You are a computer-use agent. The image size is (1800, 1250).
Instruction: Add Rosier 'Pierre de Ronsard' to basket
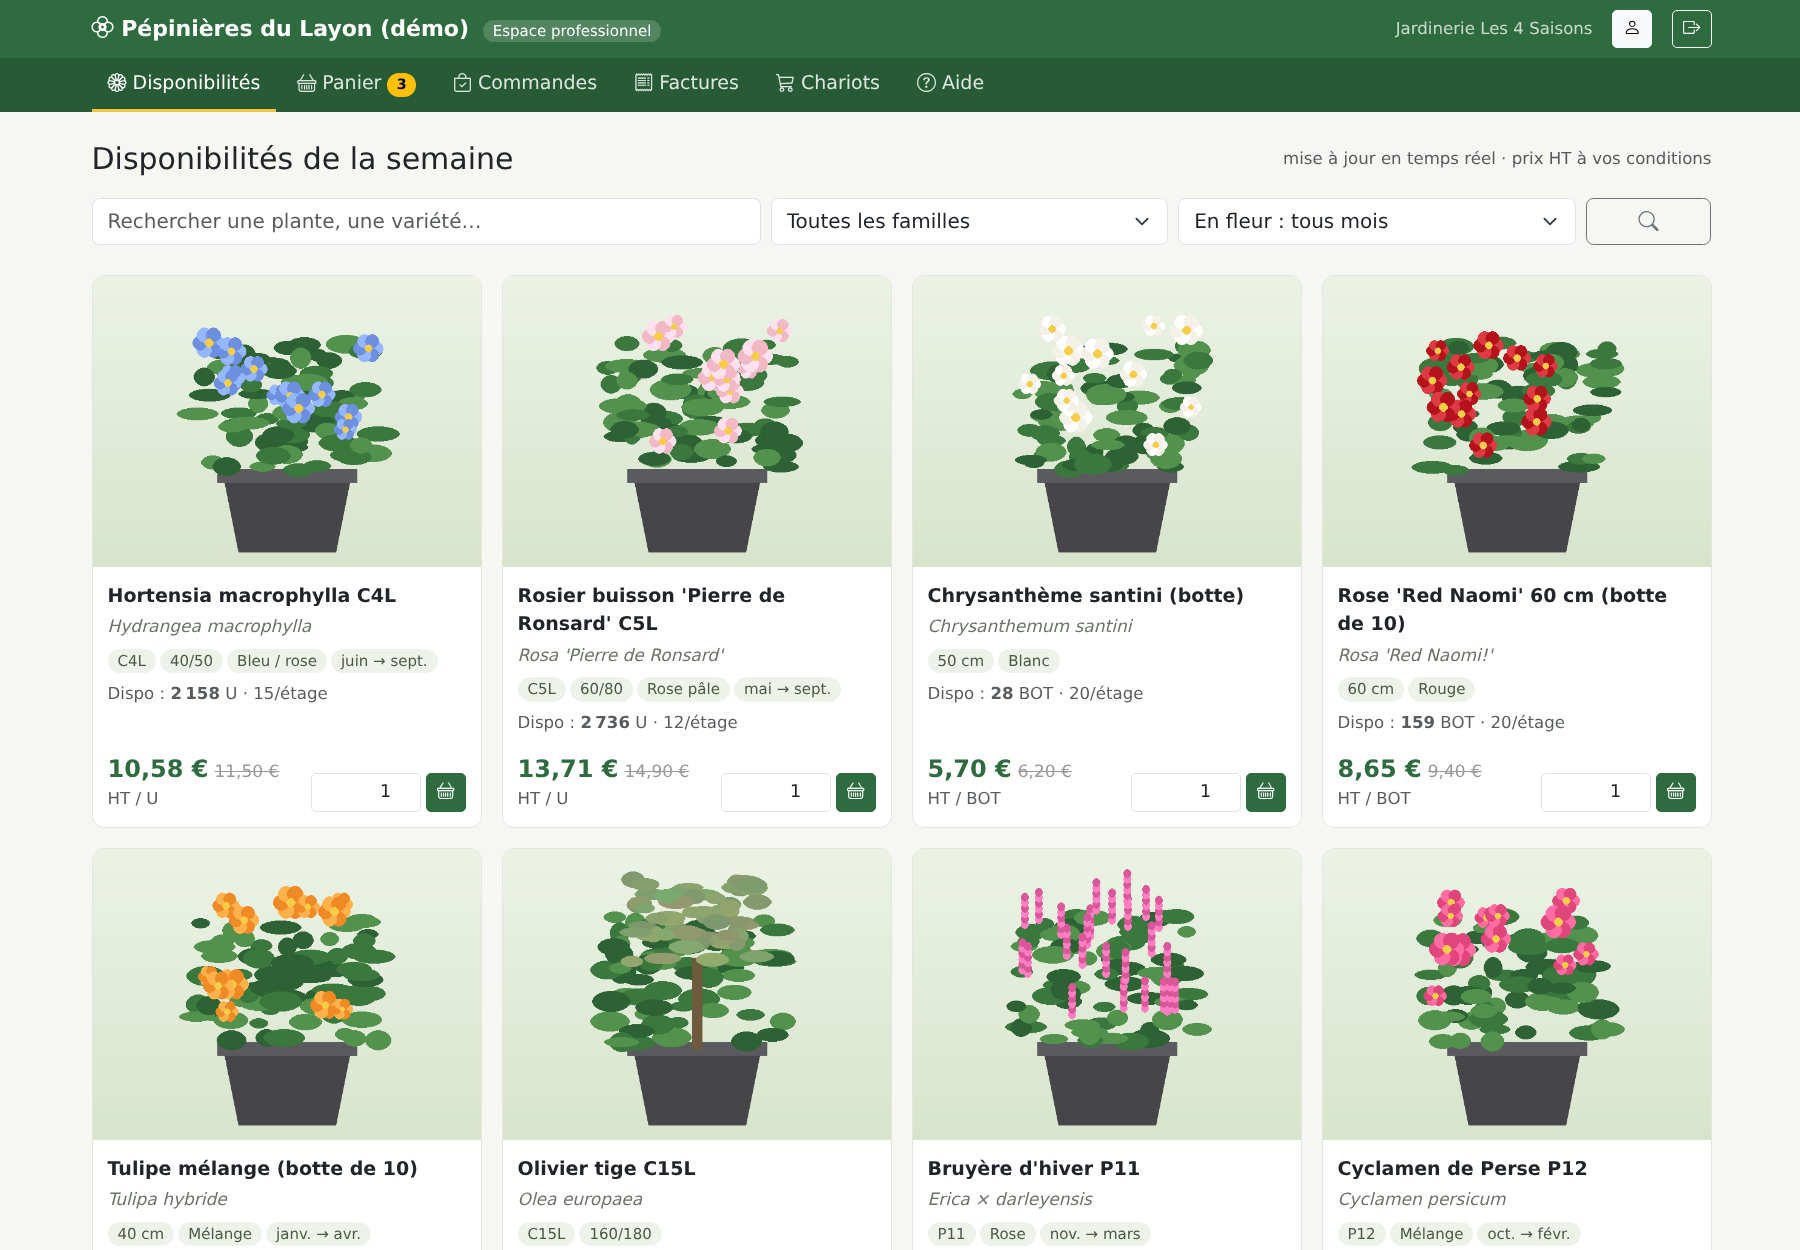pos(856,792)
